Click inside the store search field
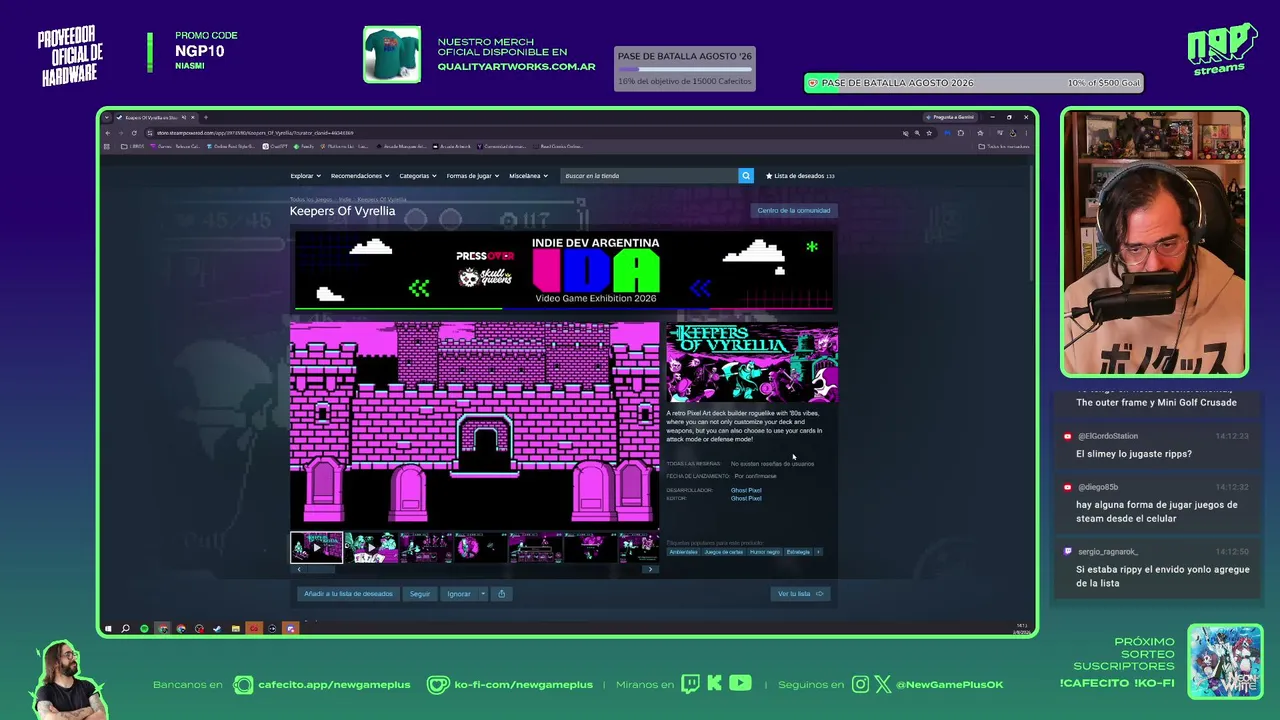The height and width of the screenshot is (720, 1280). tap(649, 176)
